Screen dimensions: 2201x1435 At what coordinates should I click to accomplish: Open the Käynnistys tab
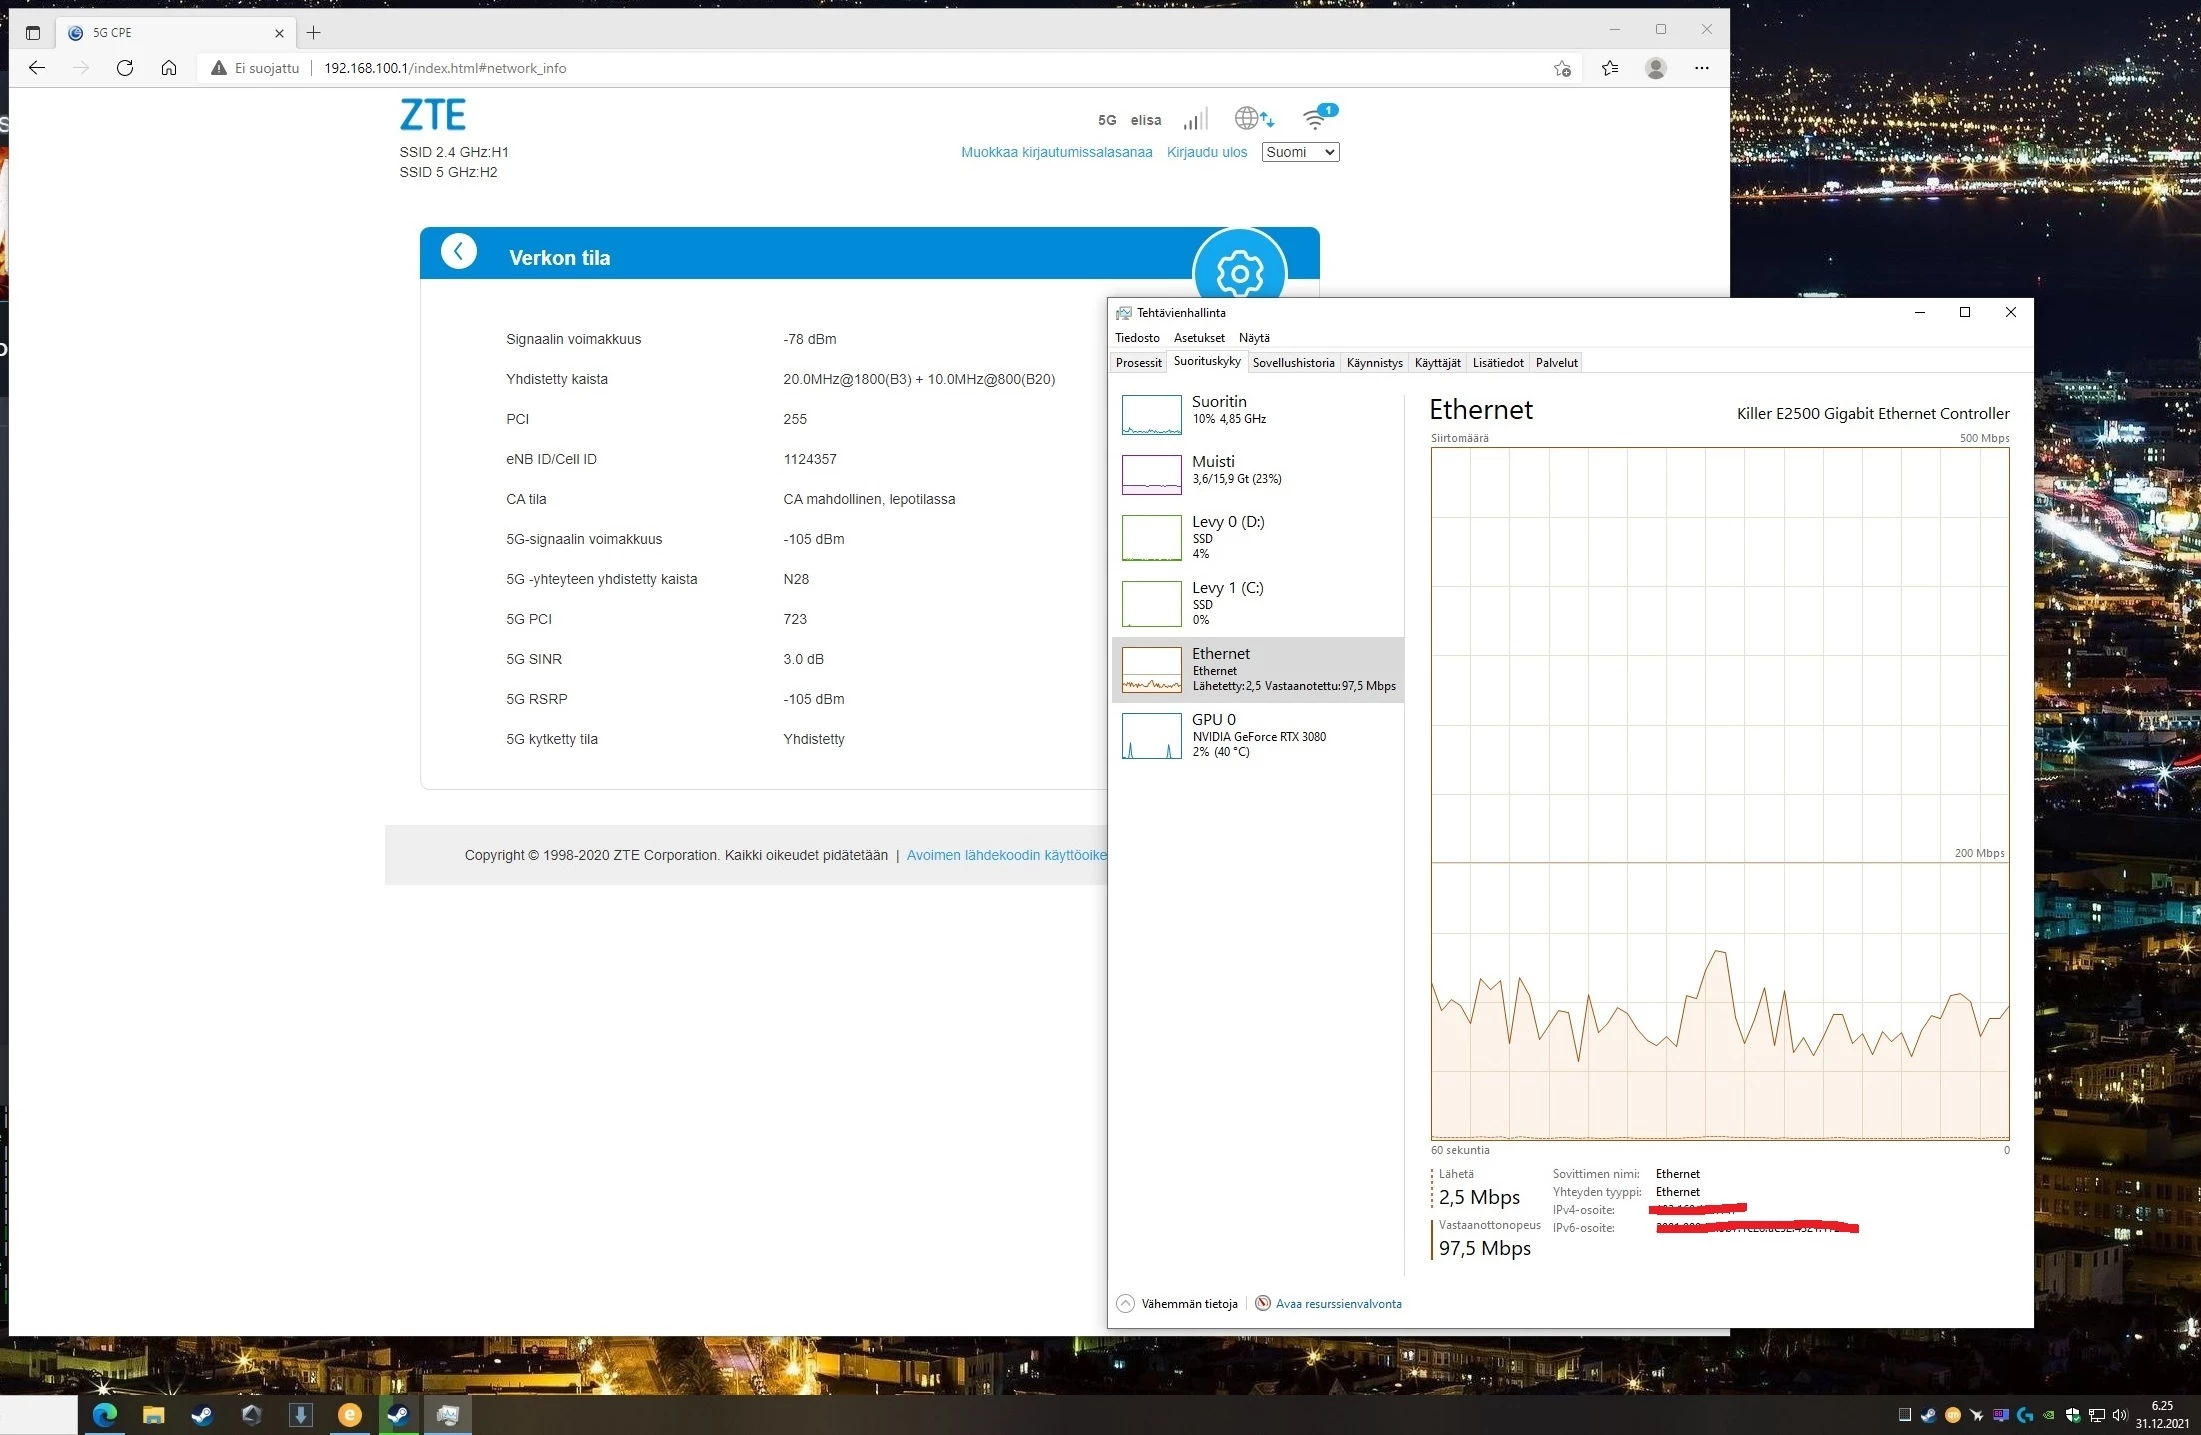point(1373,363)
